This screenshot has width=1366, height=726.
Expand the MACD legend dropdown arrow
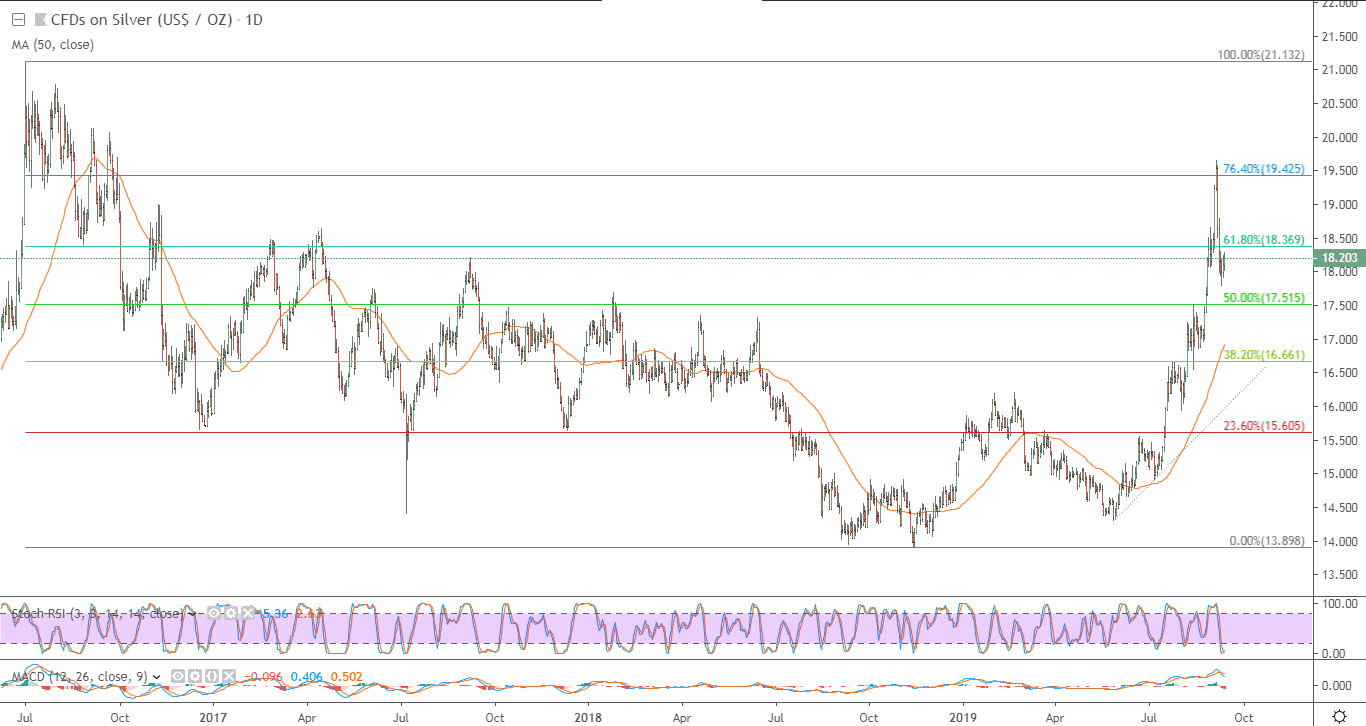tap(155, 678)
